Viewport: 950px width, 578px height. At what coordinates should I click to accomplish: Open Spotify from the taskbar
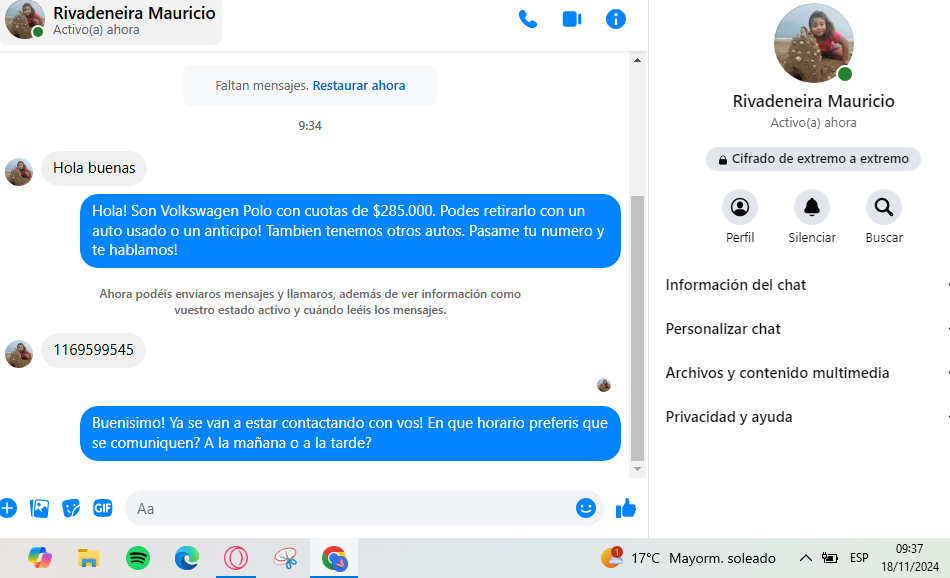point(138,558)
